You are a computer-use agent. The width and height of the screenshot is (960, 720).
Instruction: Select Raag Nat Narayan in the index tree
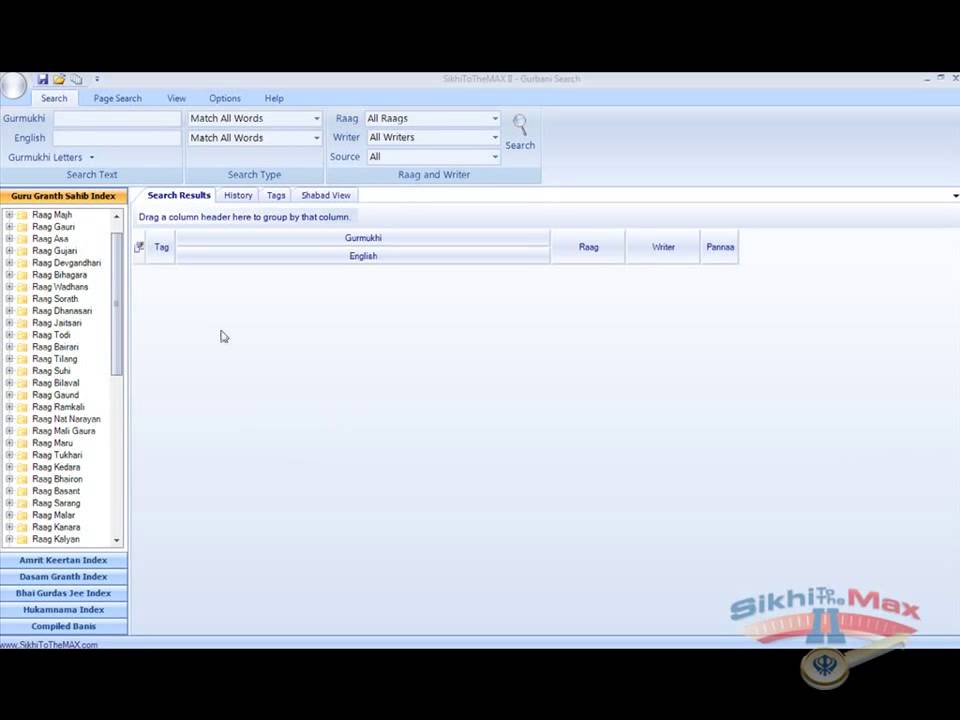66,419
